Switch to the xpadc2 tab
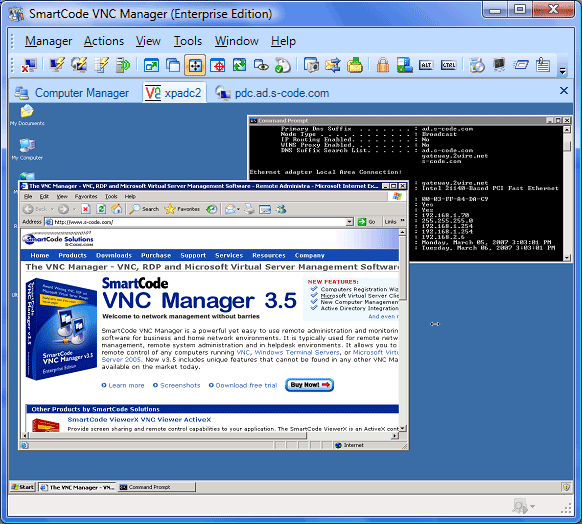 (174, 93)
